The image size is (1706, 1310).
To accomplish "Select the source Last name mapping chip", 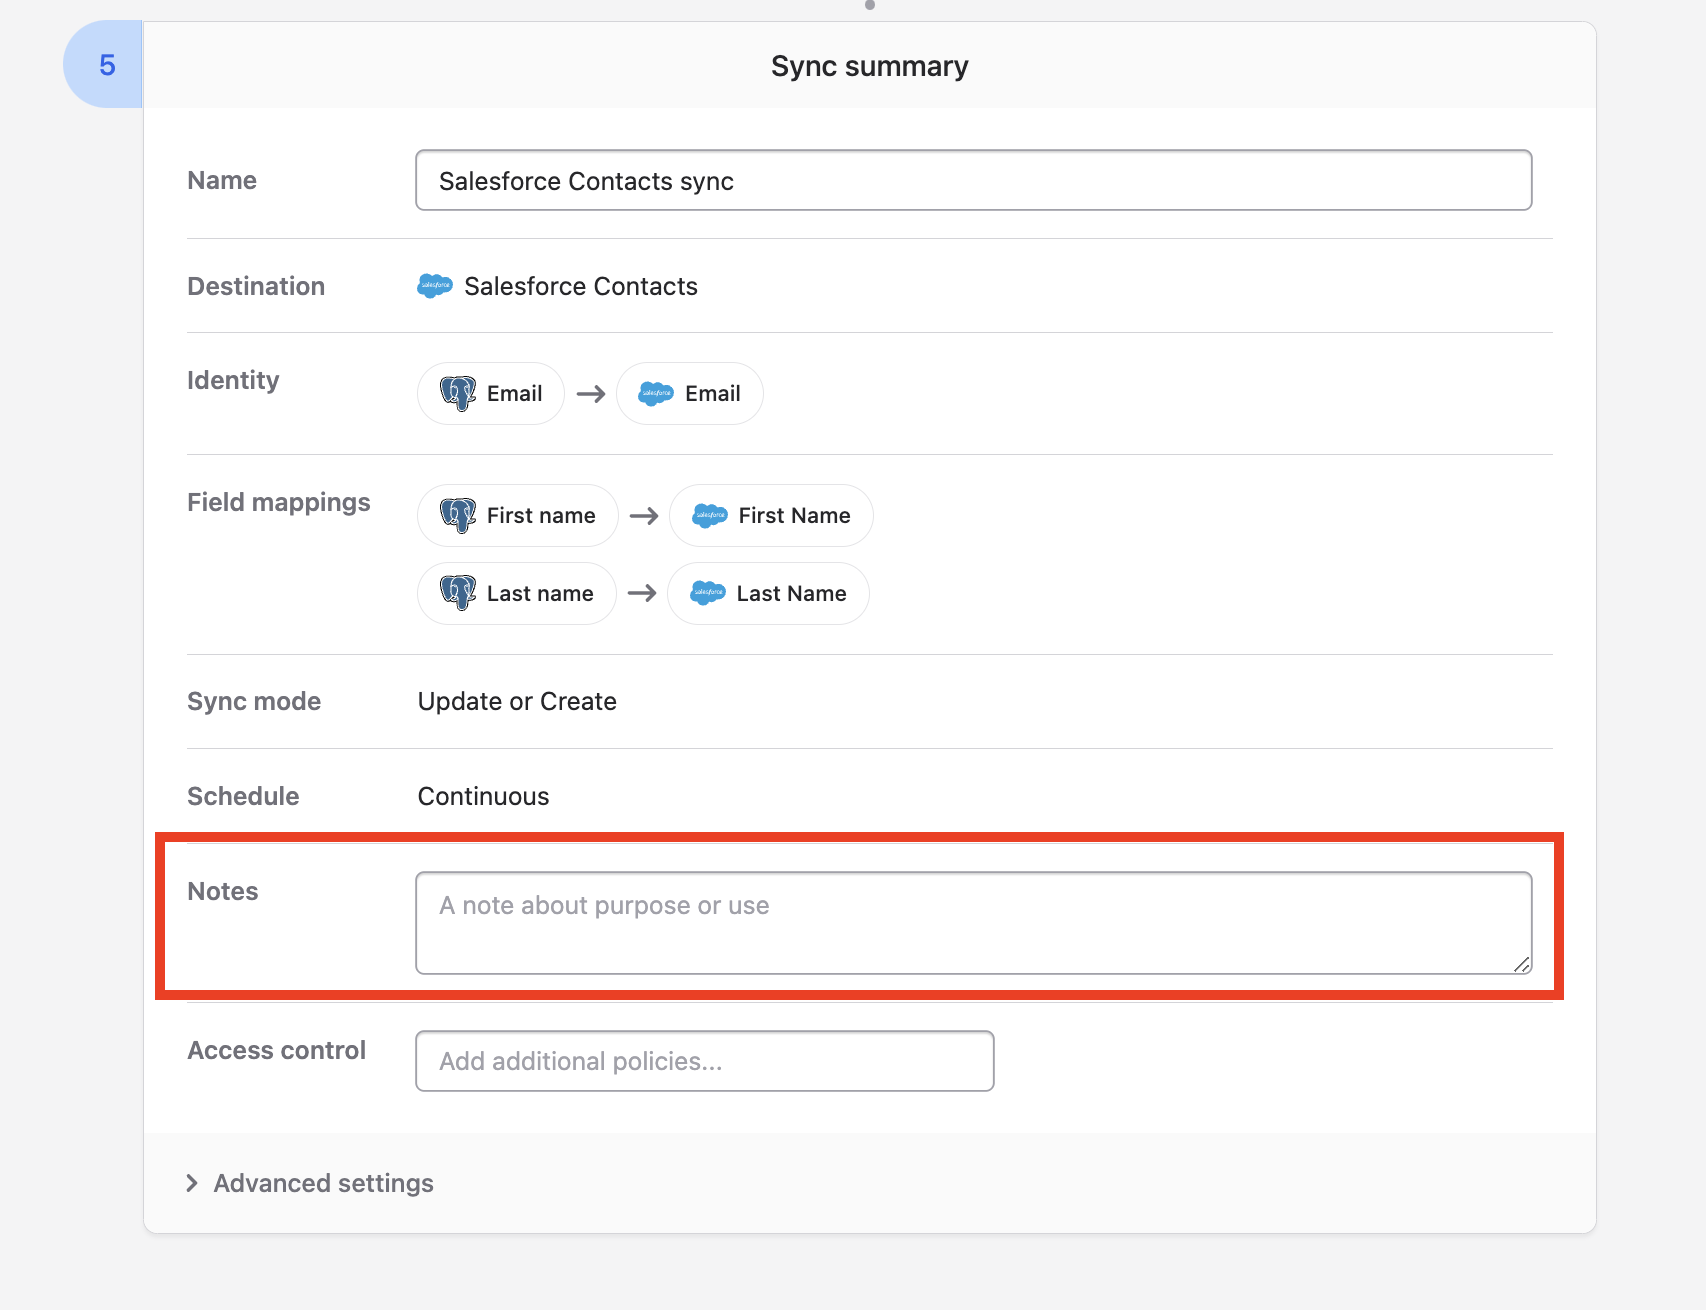I will pyautogui.click(x=516, y=593).
